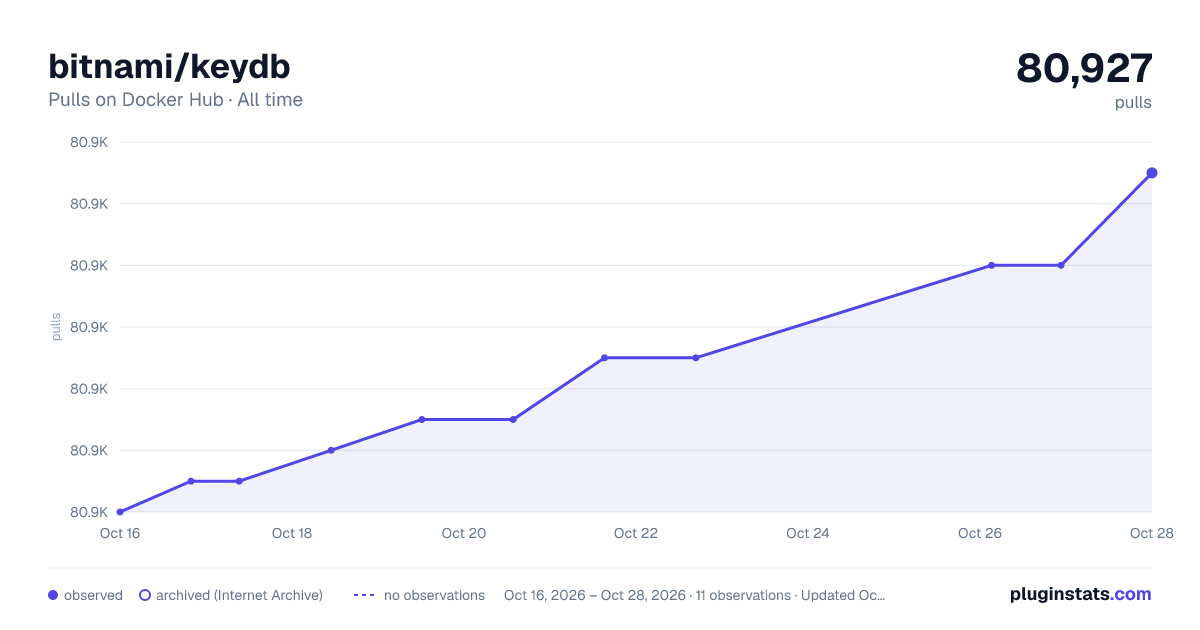Click the dashed 'no observations' legend marker
1200x630 pixels.
pyautogui.click(x=364, y=595)
